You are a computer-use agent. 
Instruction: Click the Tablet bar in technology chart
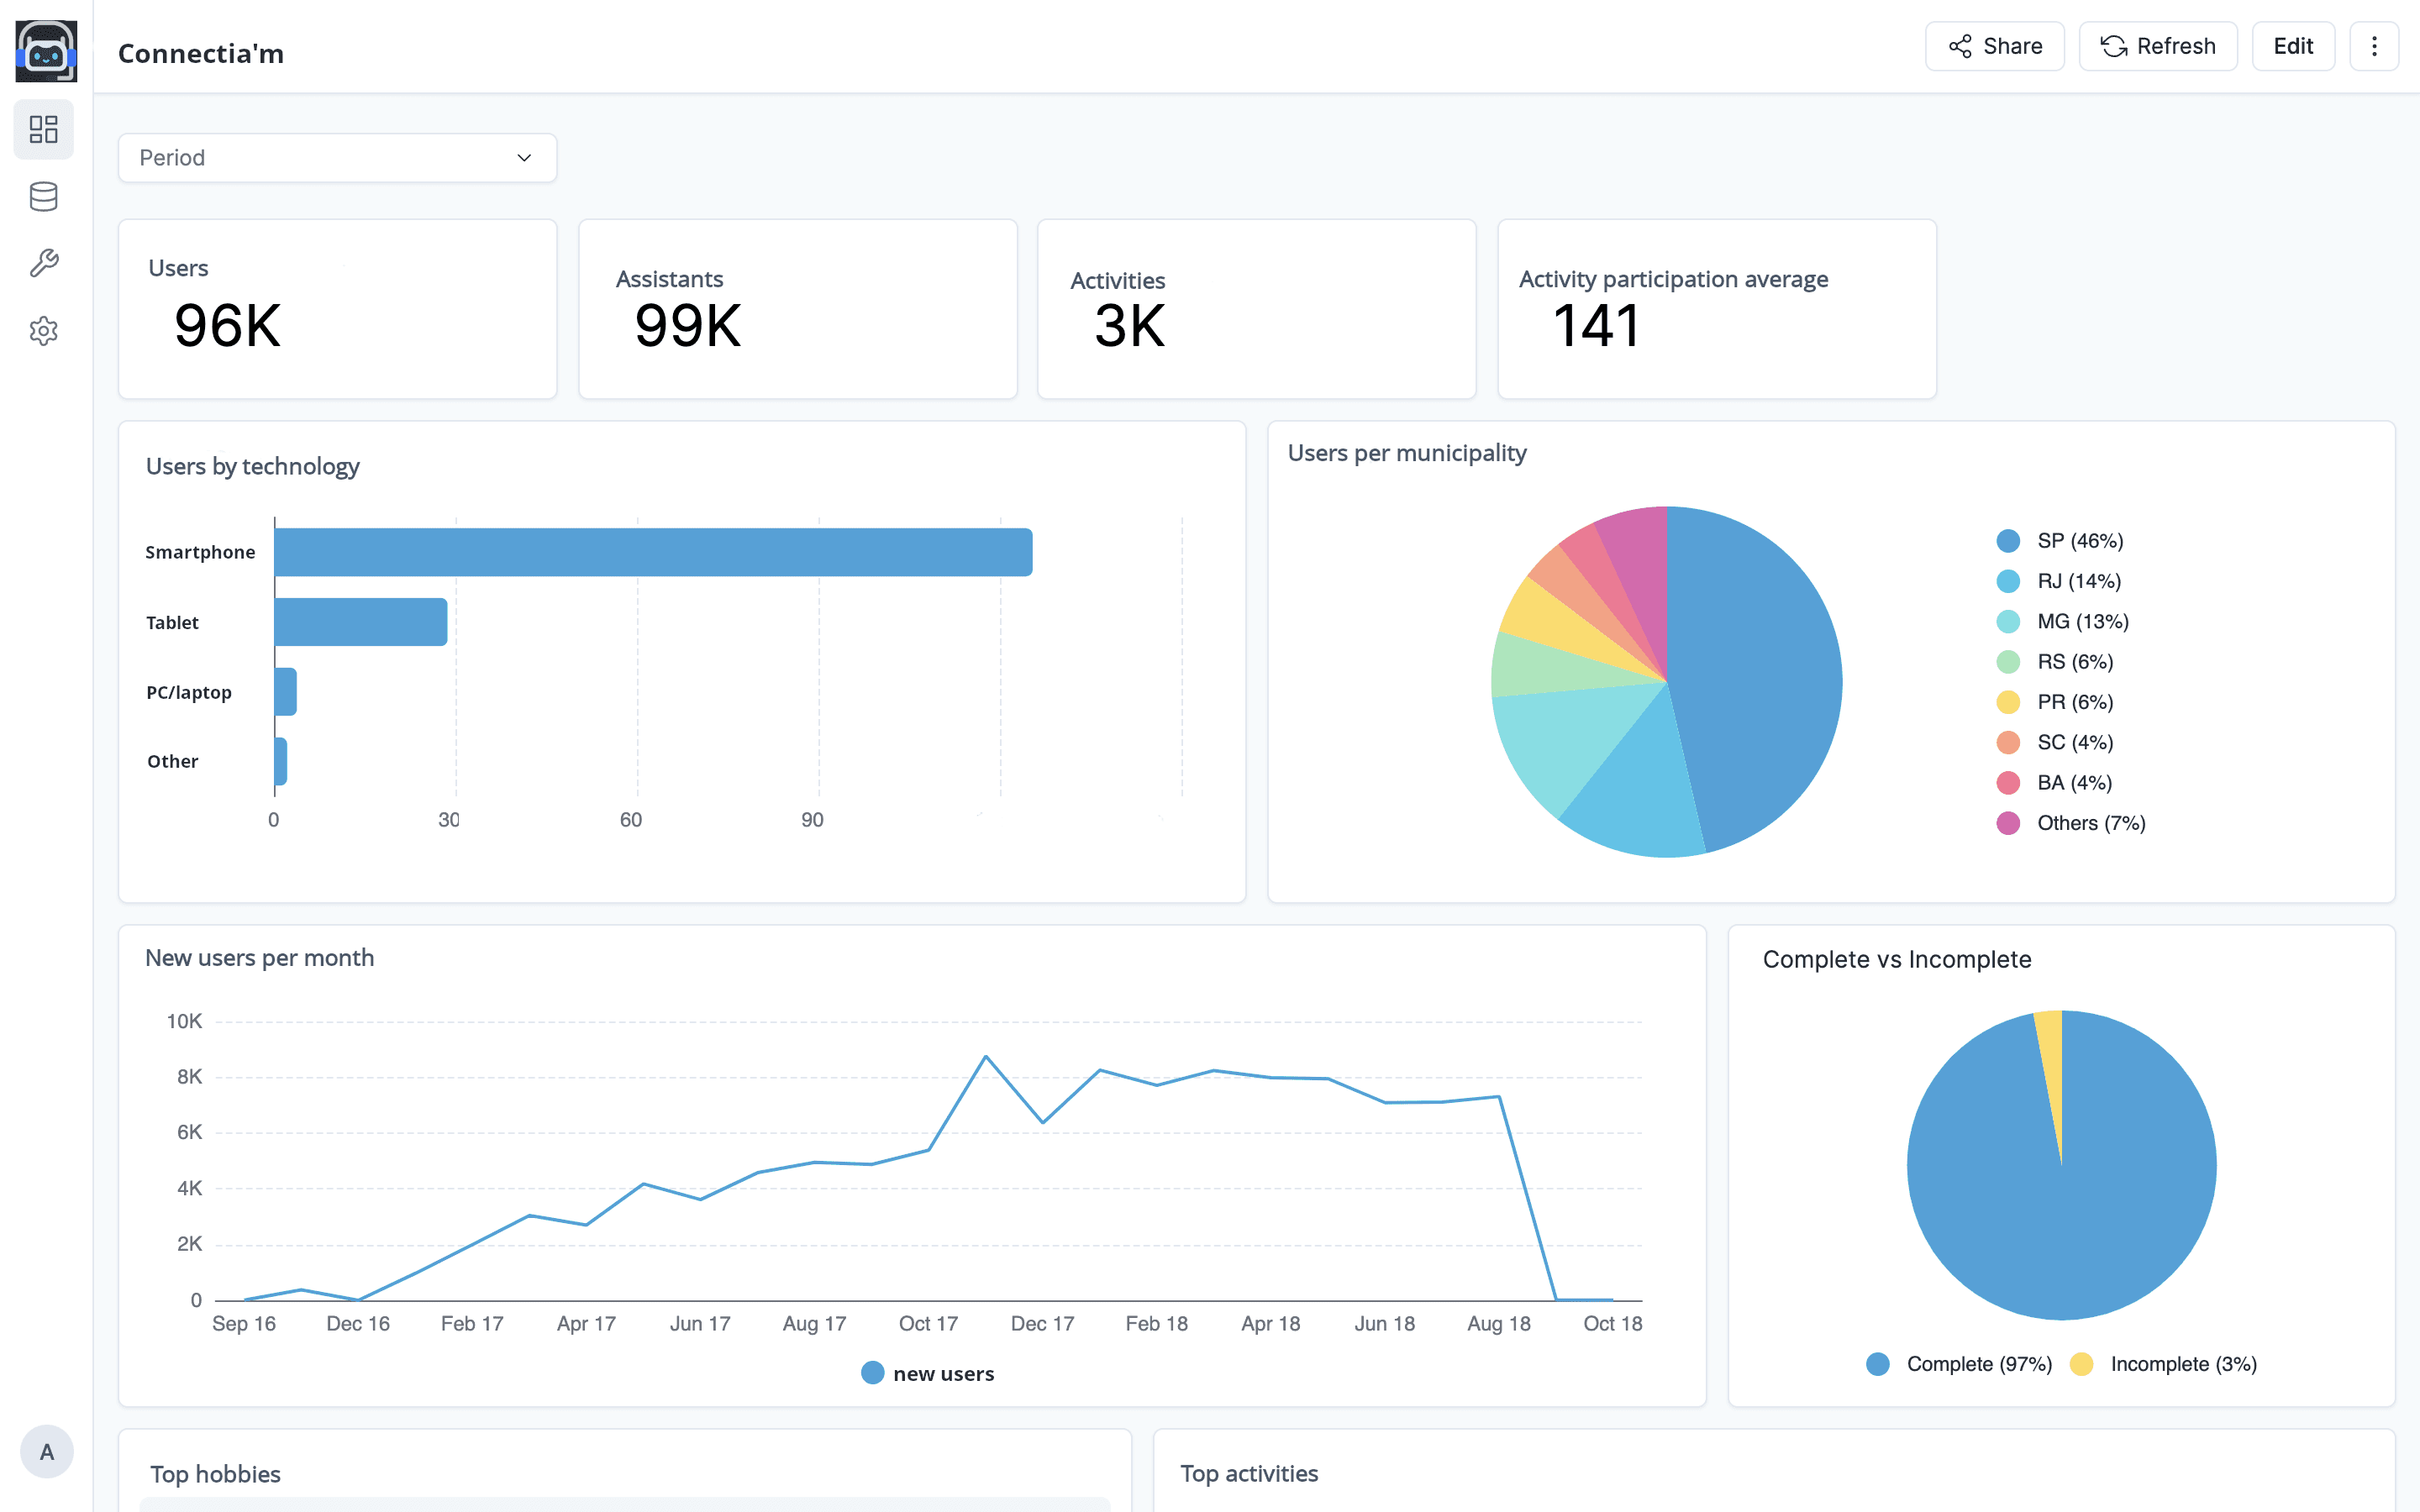[x=361, y=622]
